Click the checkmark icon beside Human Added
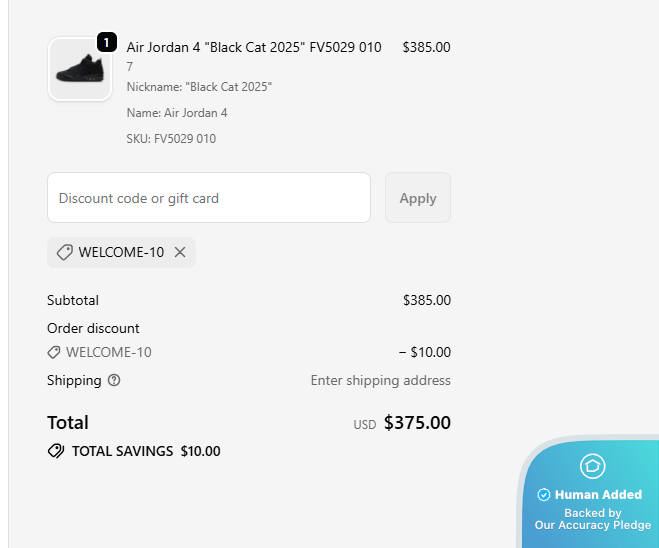The height and width of the screenshot is (548, 659). pyautogui.click(x=544, y=494)
